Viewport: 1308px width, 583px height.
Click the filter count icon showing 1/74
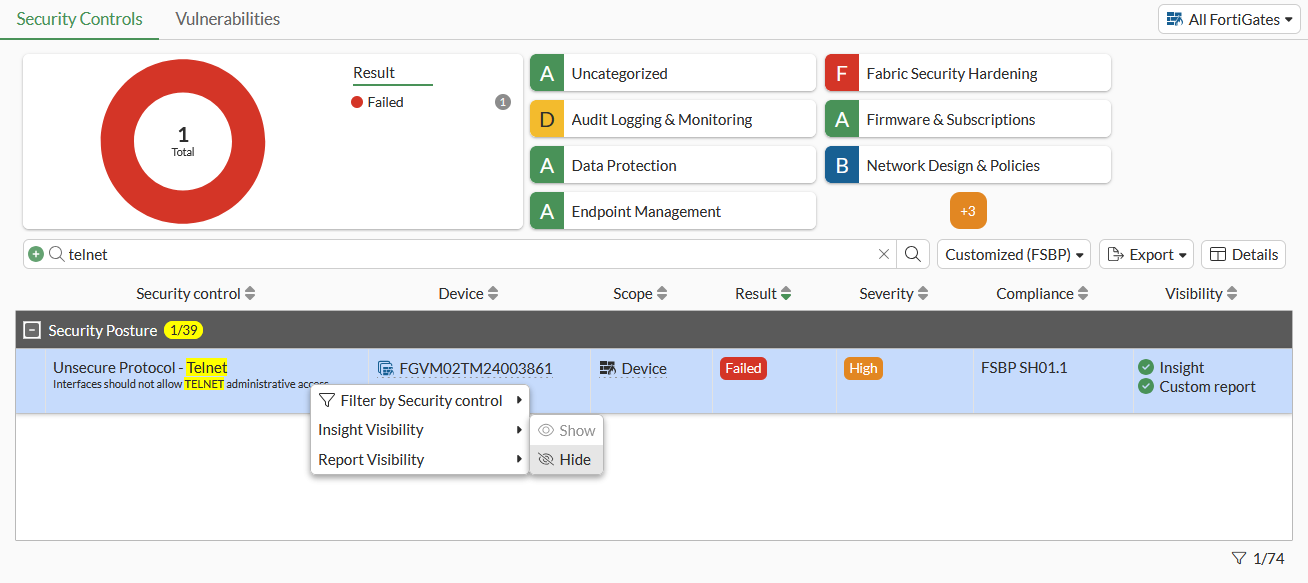coord(1239,558)
